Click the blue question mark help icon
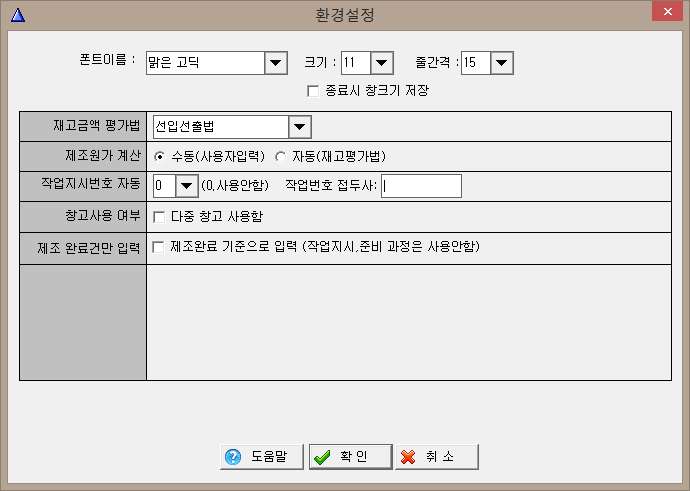The height and width of the screenshot is (491, 690). coord(233,457)
